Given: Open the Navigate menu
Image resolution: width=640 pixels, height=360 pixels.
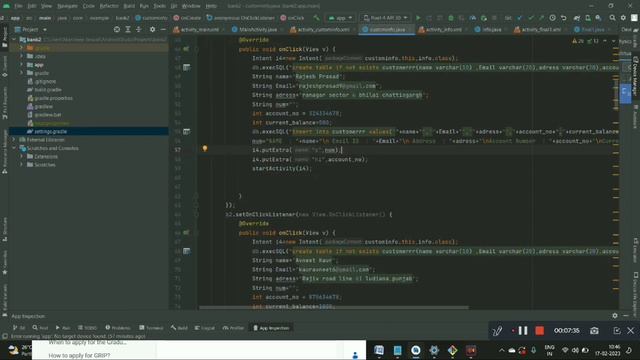Looking at the screenshot, I should point(67,6).
